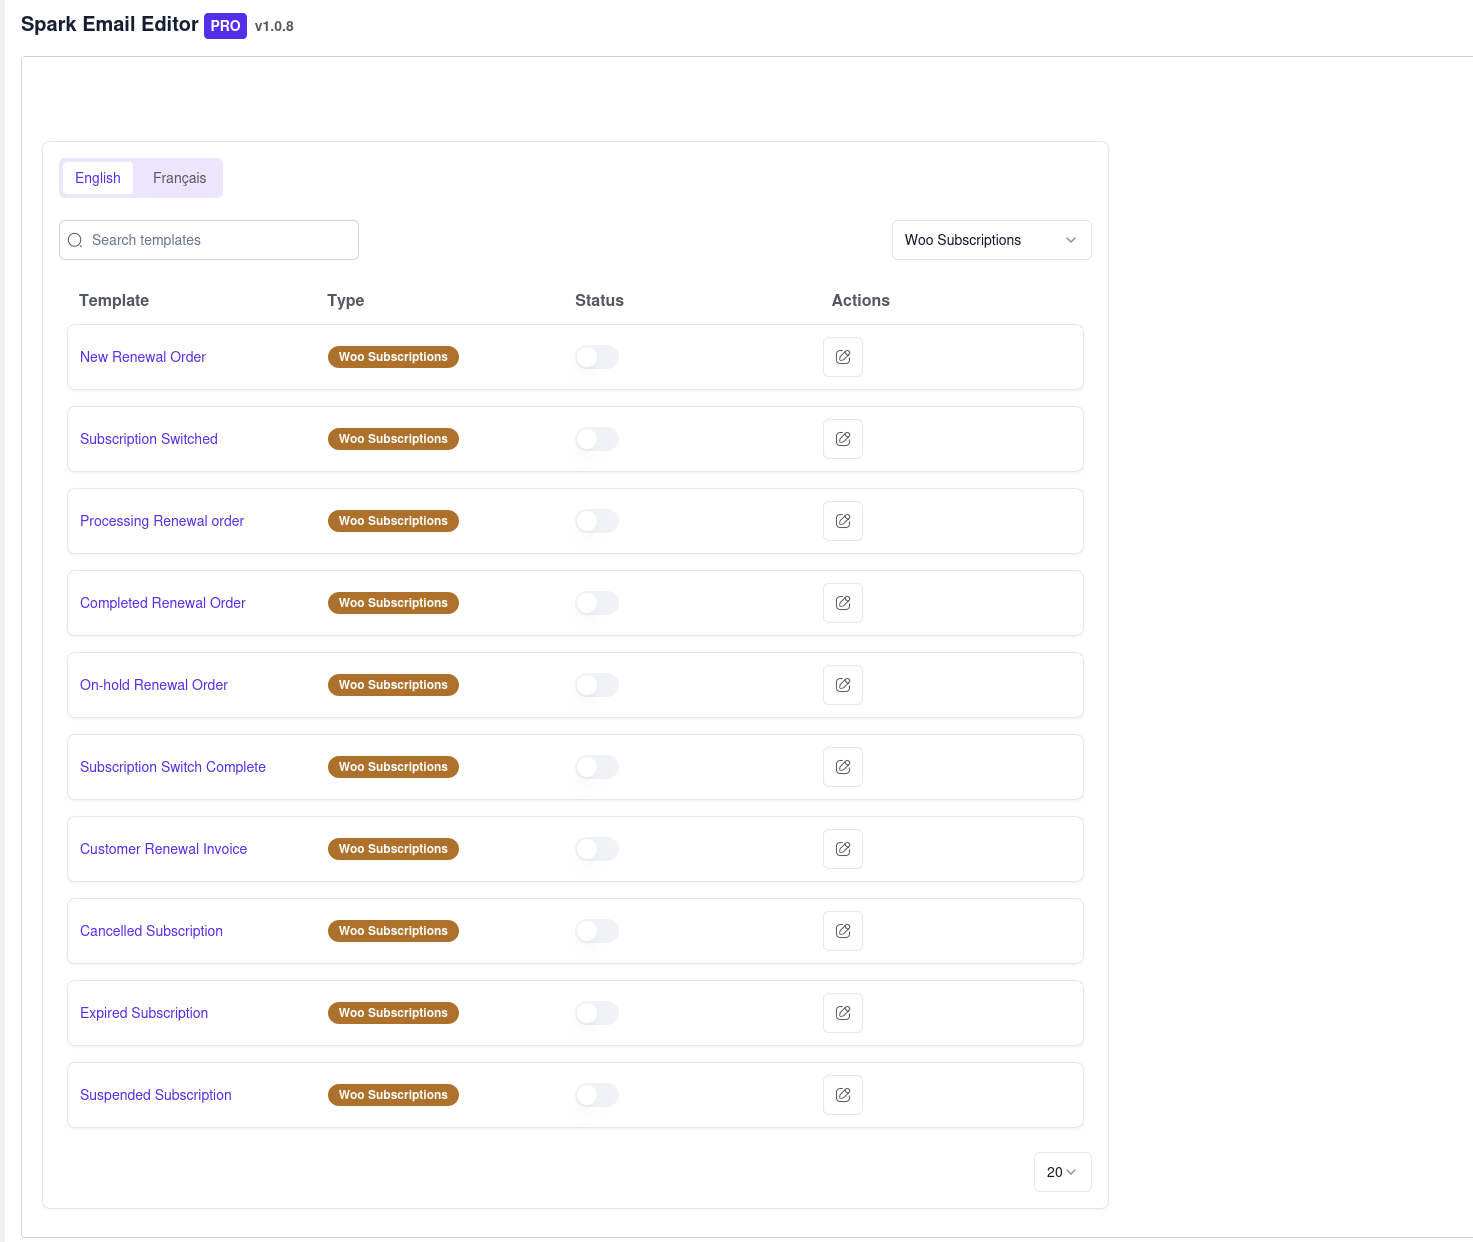Edit the Suspended Subscription template
1473x1242 pixels.
pos(842,1095)
